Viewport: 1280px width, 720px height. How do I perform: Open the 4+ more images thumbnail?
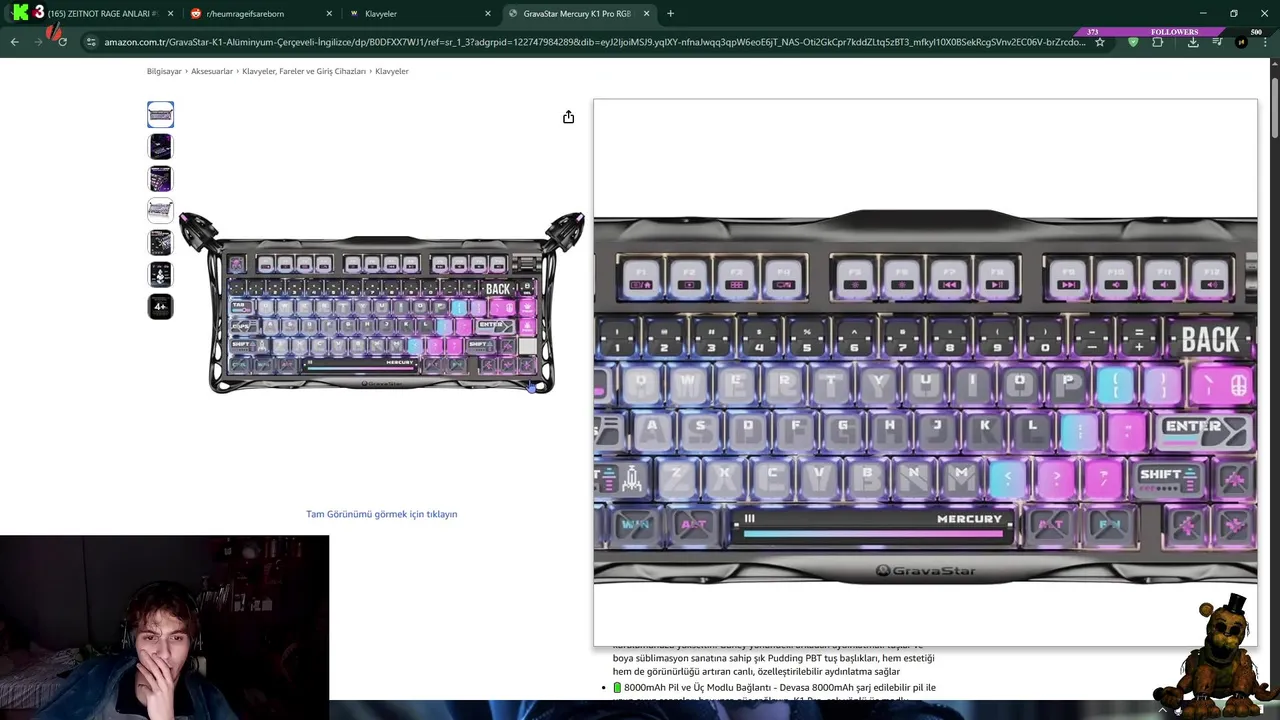tap(160, 306)
